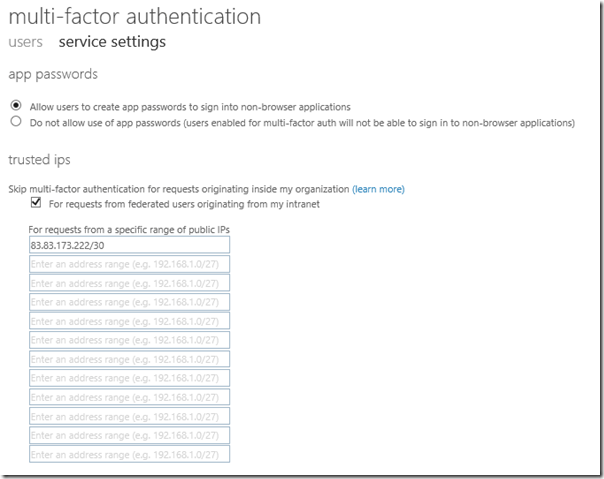Focus the ninth IP address range field
Screen dimensions: 604x479
point(129,397)
